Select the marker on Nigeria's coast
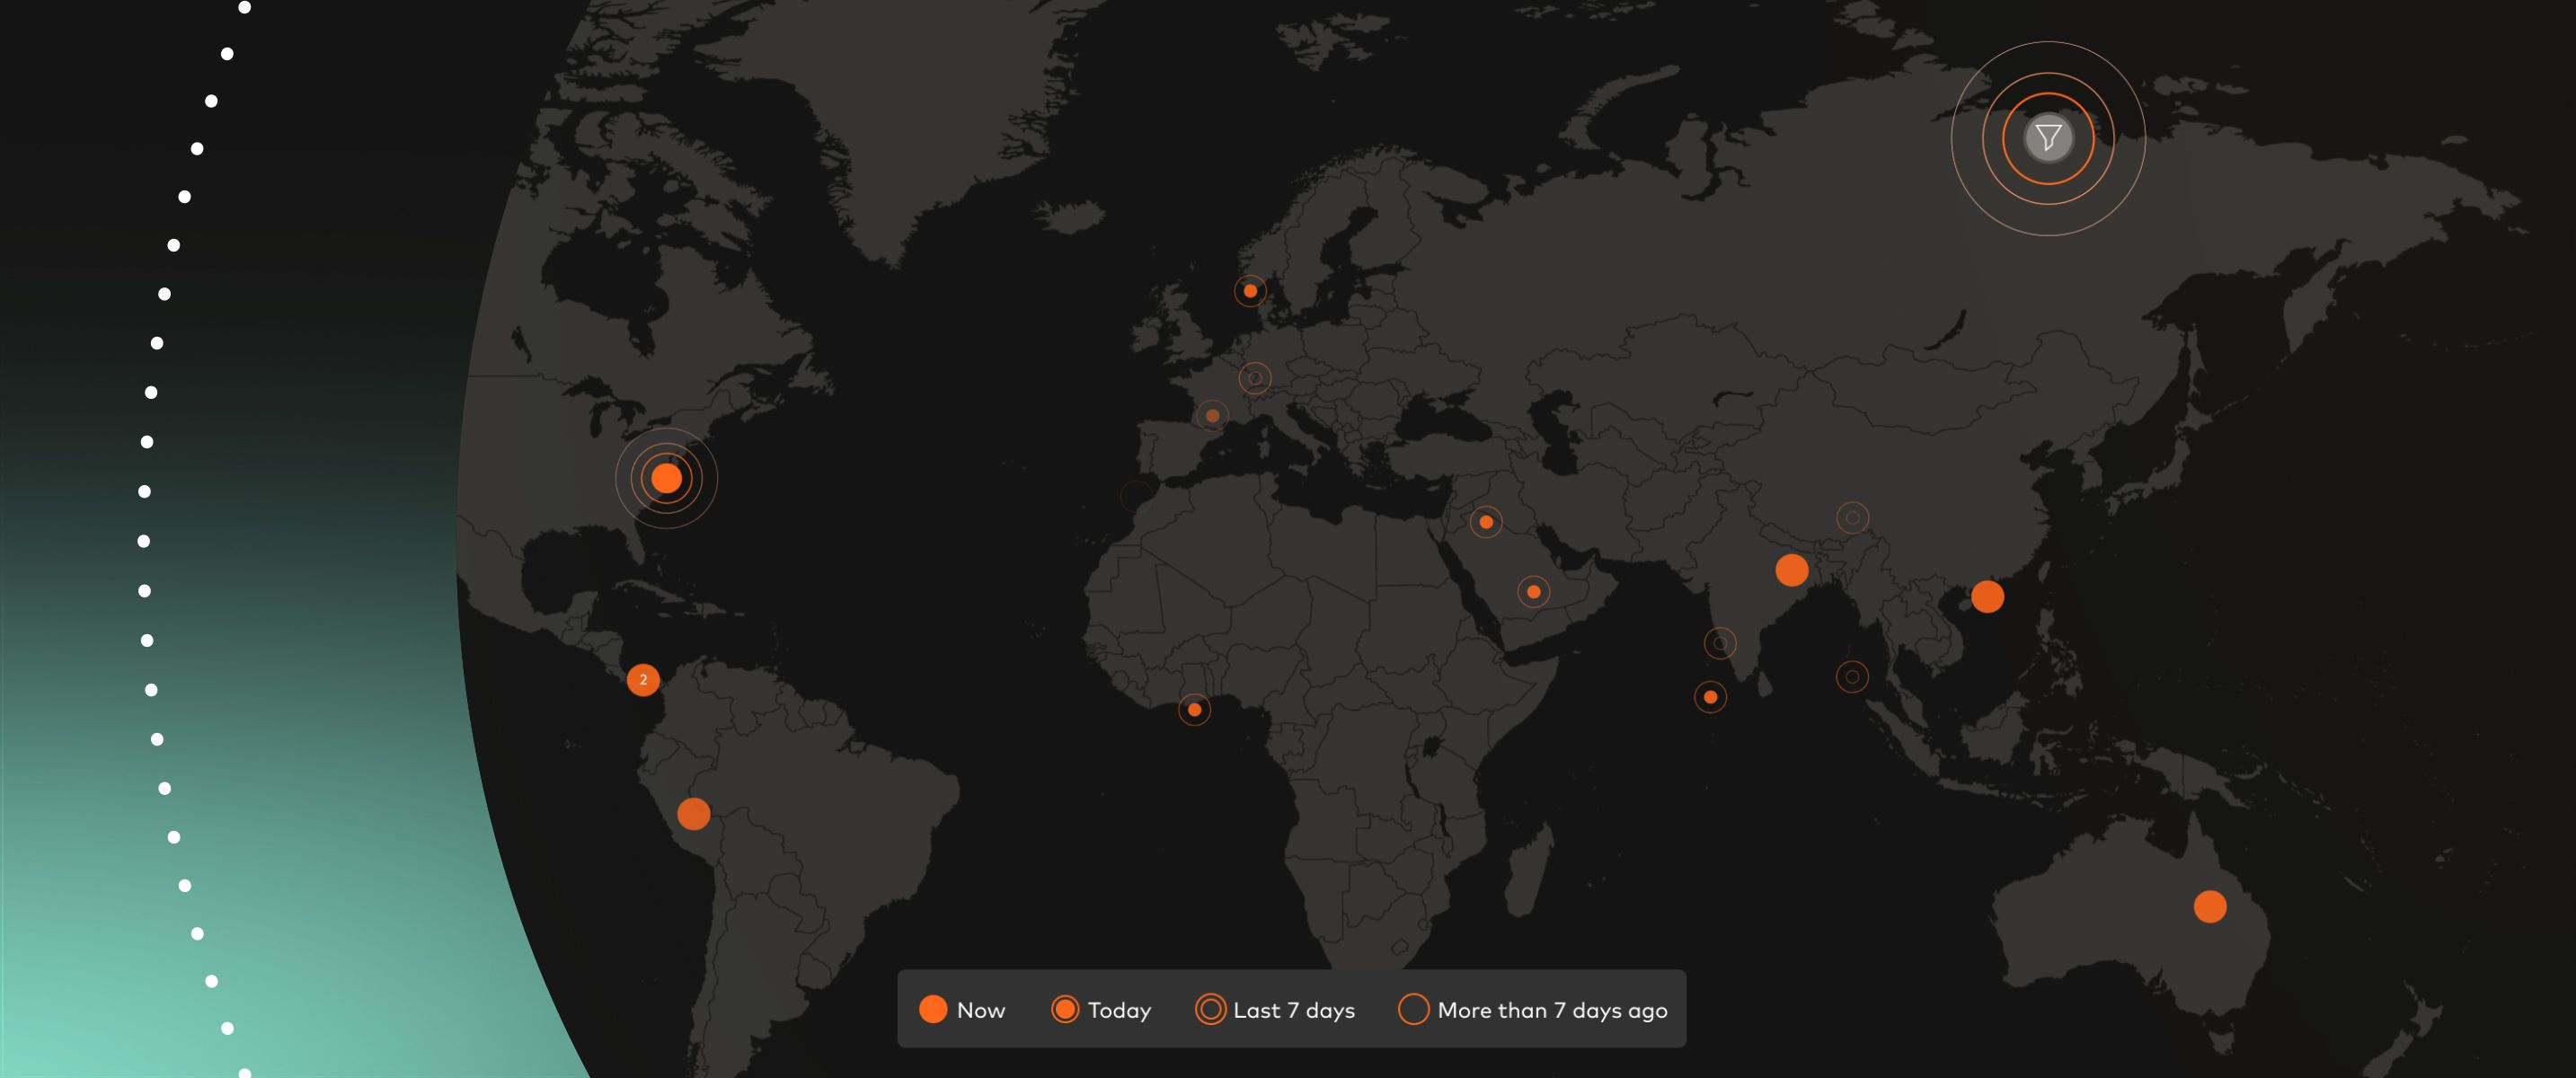The height and width of the screenshot is (1078, 2576). coord(1194,710)
